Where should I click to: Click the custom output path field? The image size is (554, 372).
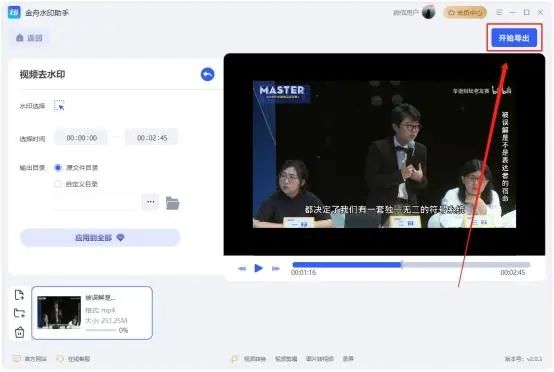pyautogui.click(x=95, y=202)
